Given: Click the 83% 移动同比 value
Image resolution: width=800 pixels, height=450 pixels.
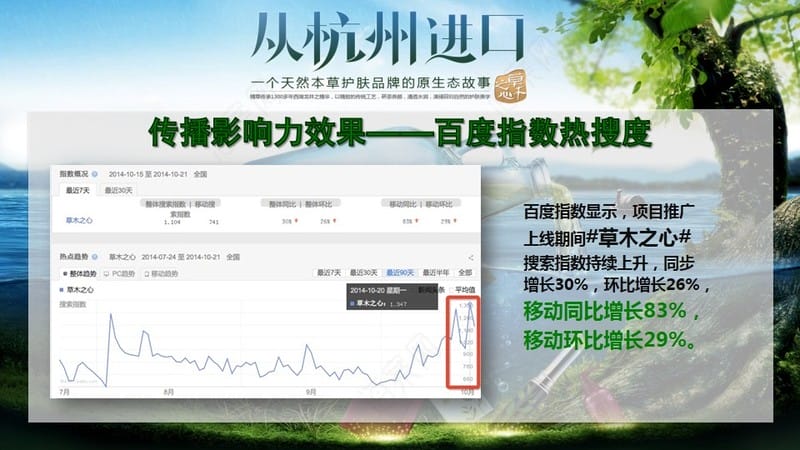Looking at the screenshot, I should [410, 221].
